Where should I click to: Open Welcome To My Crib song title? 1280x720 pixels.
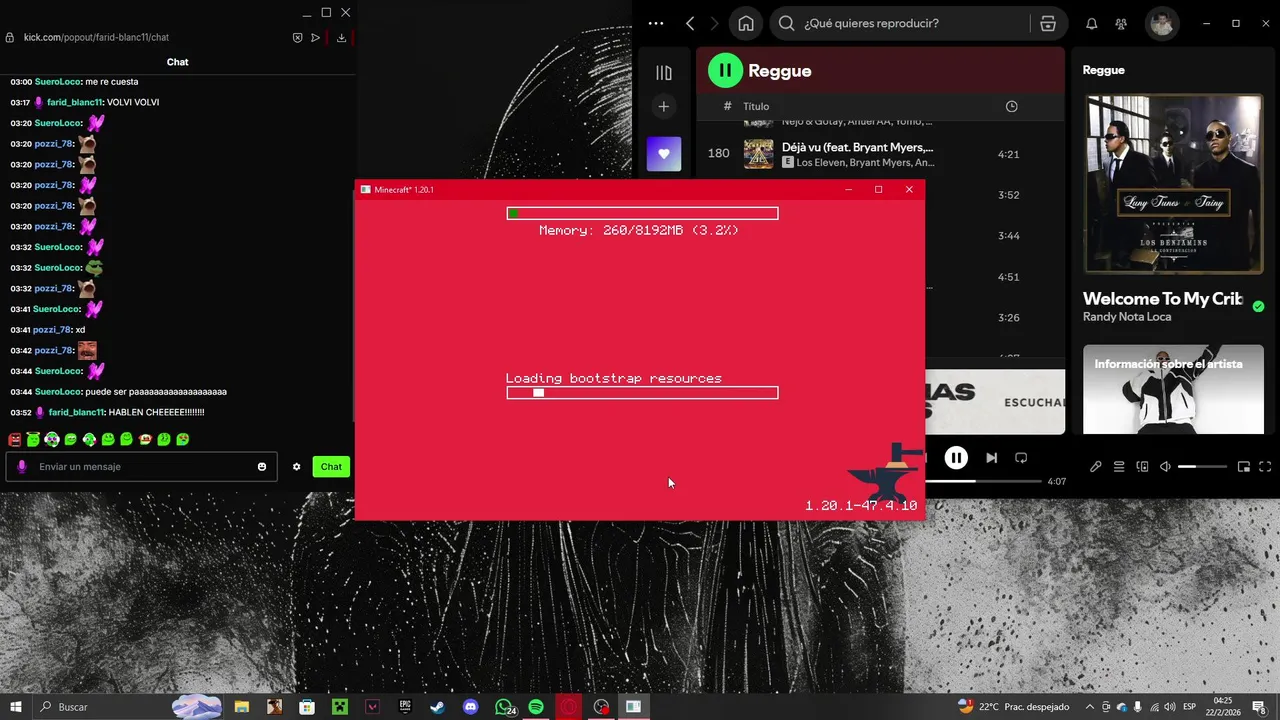click(1162, 298)
